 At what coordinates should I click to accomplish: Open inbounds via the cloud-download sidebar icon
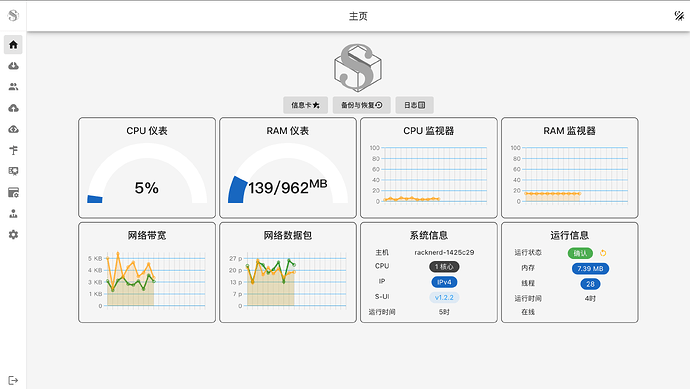point(13,66)
